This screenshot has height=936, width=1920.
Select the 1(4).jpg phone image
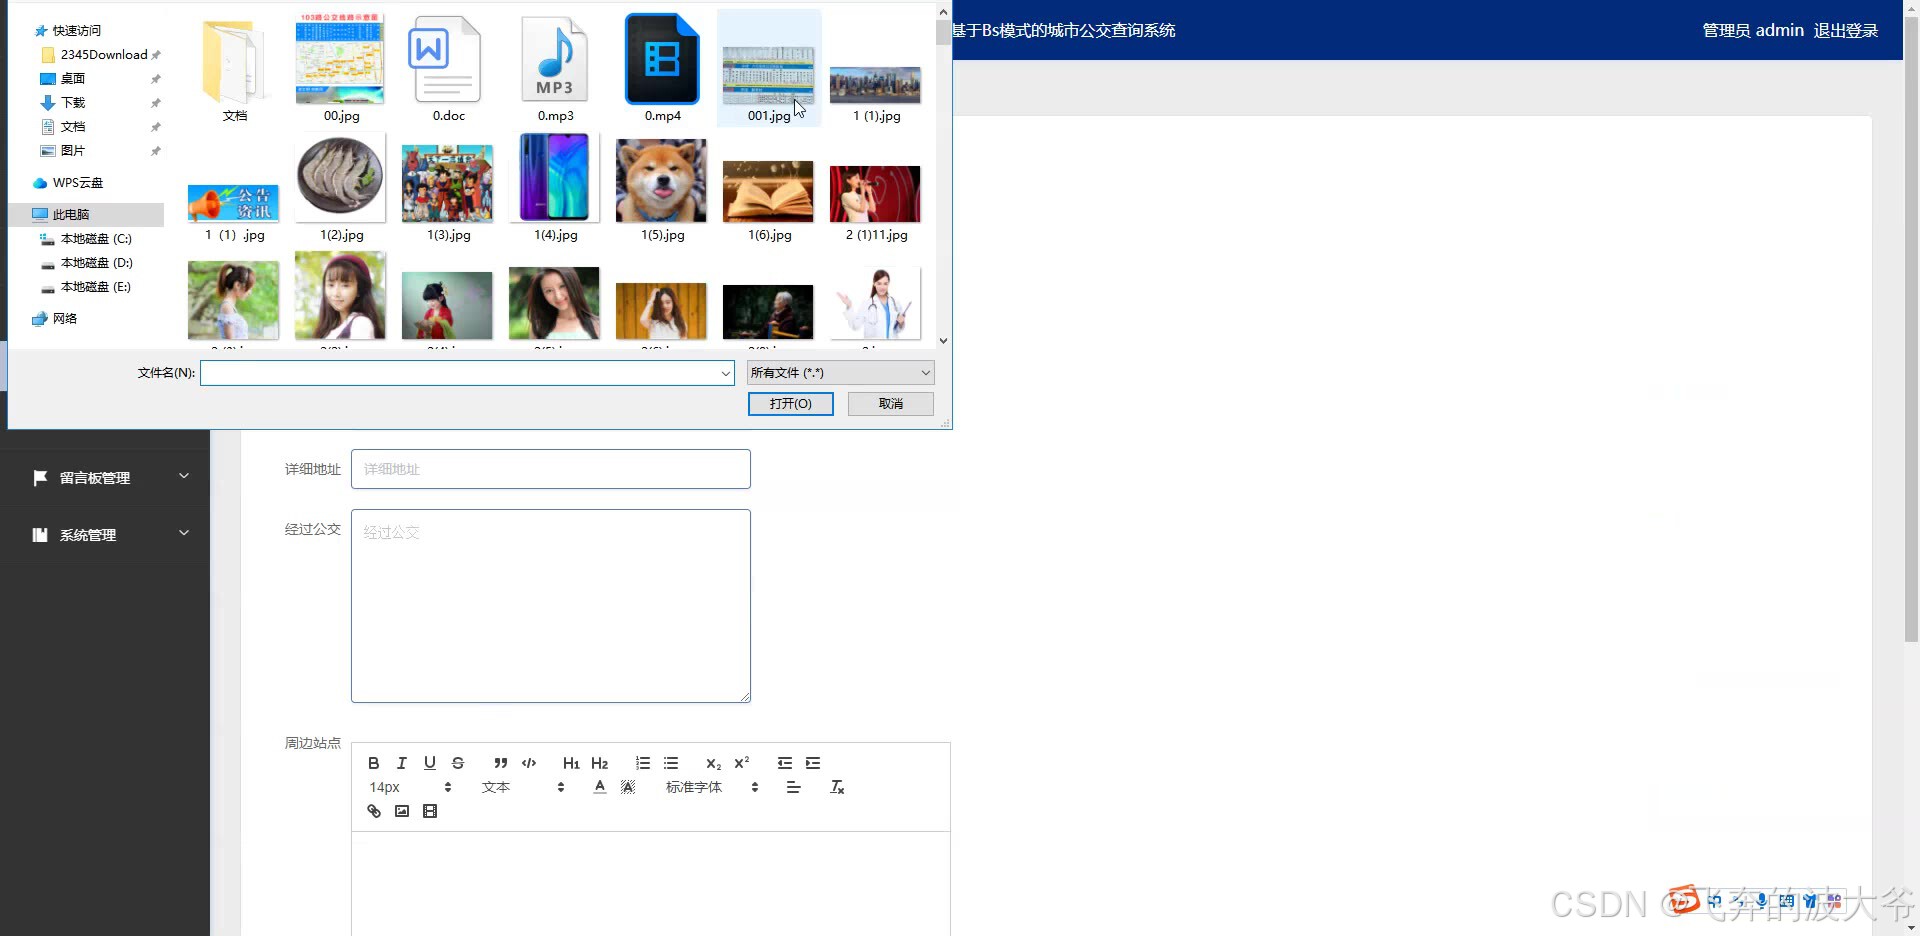point(555,188)
